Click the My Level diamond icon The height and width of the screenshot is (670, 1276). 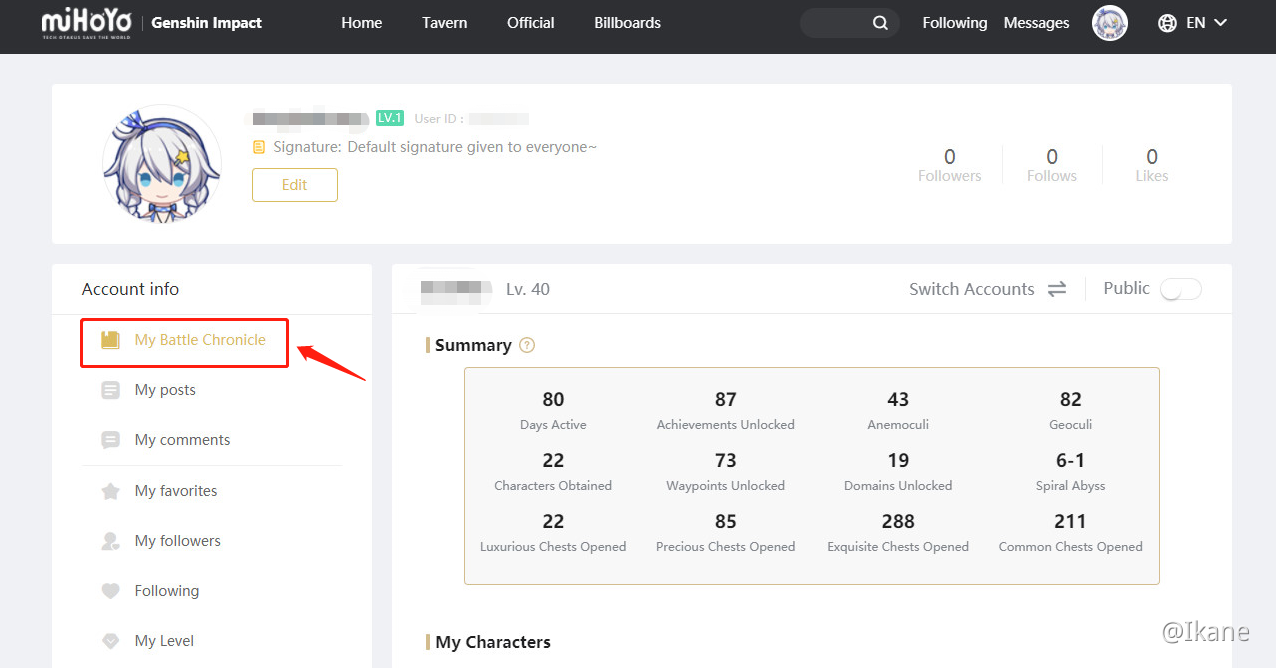(x=111, y=641)
